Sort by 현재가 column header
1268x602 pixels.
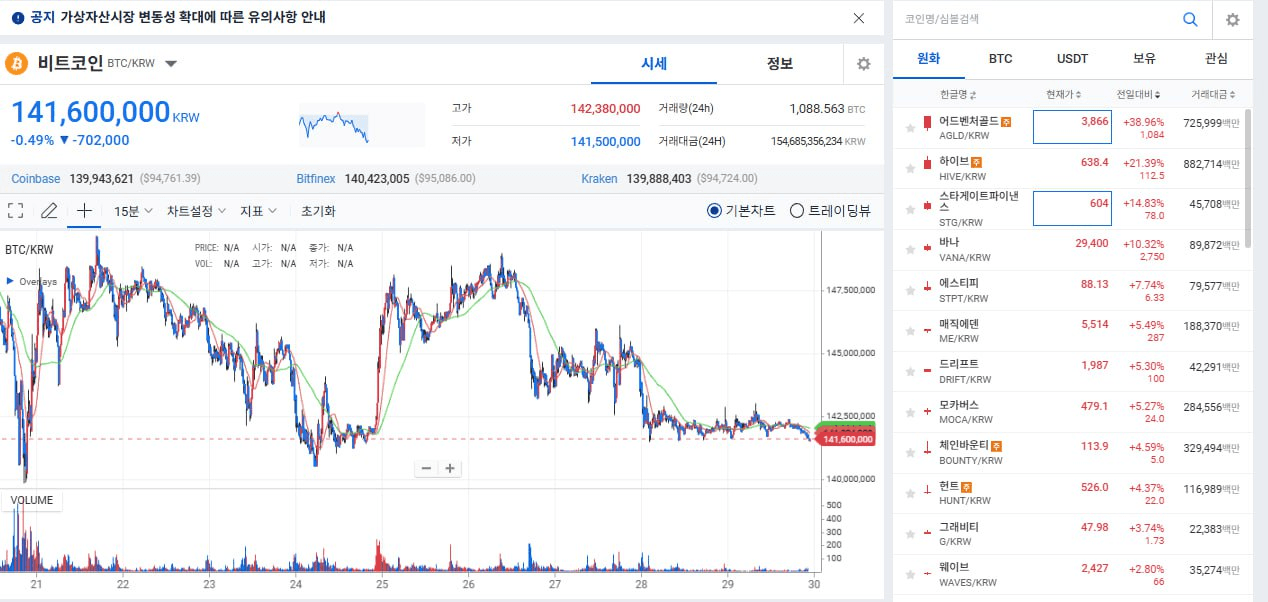pyautogui.click(x=1063, y=95)
